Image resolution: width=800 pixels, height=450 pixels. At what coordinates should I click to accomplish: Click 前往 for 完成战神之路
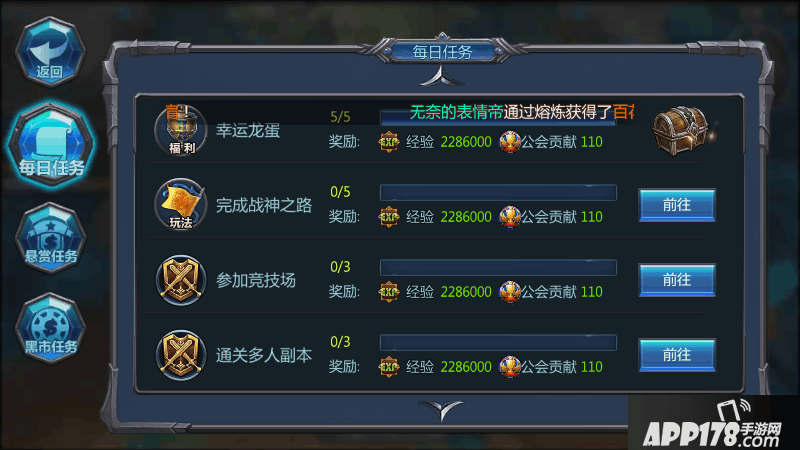point(677,205)
